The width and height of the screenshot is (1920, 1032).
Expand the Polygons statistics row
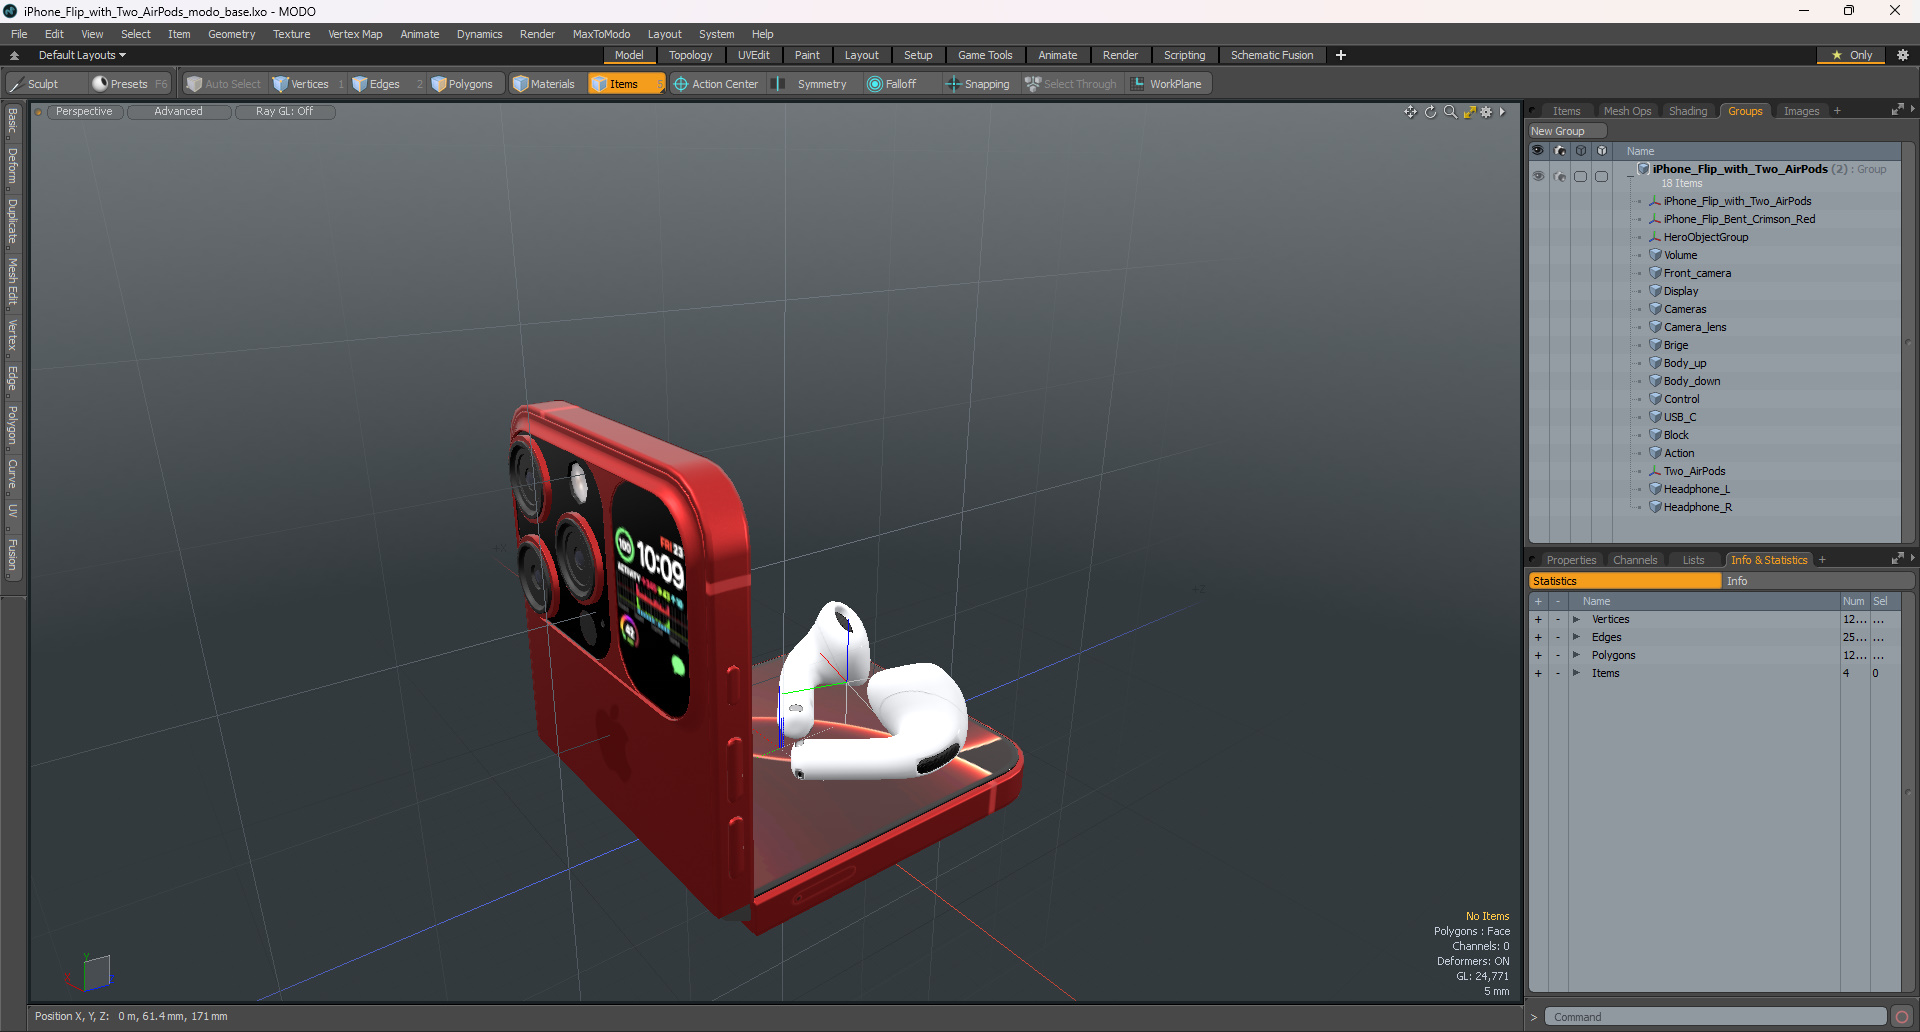tap(1576, 655)
